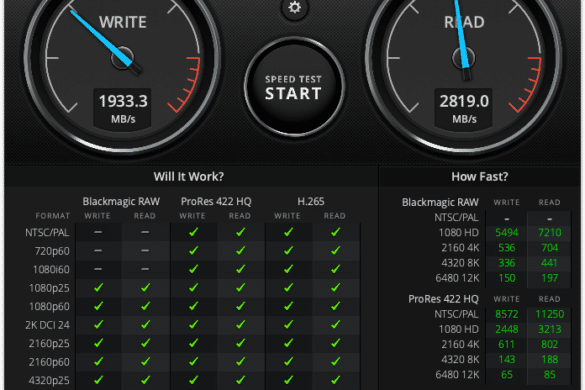The height and width of the screenshot is (390, 585).
Task: Select Blackmagic RAW 1080 HD write value 5494
Action: (x=507, y=233)
